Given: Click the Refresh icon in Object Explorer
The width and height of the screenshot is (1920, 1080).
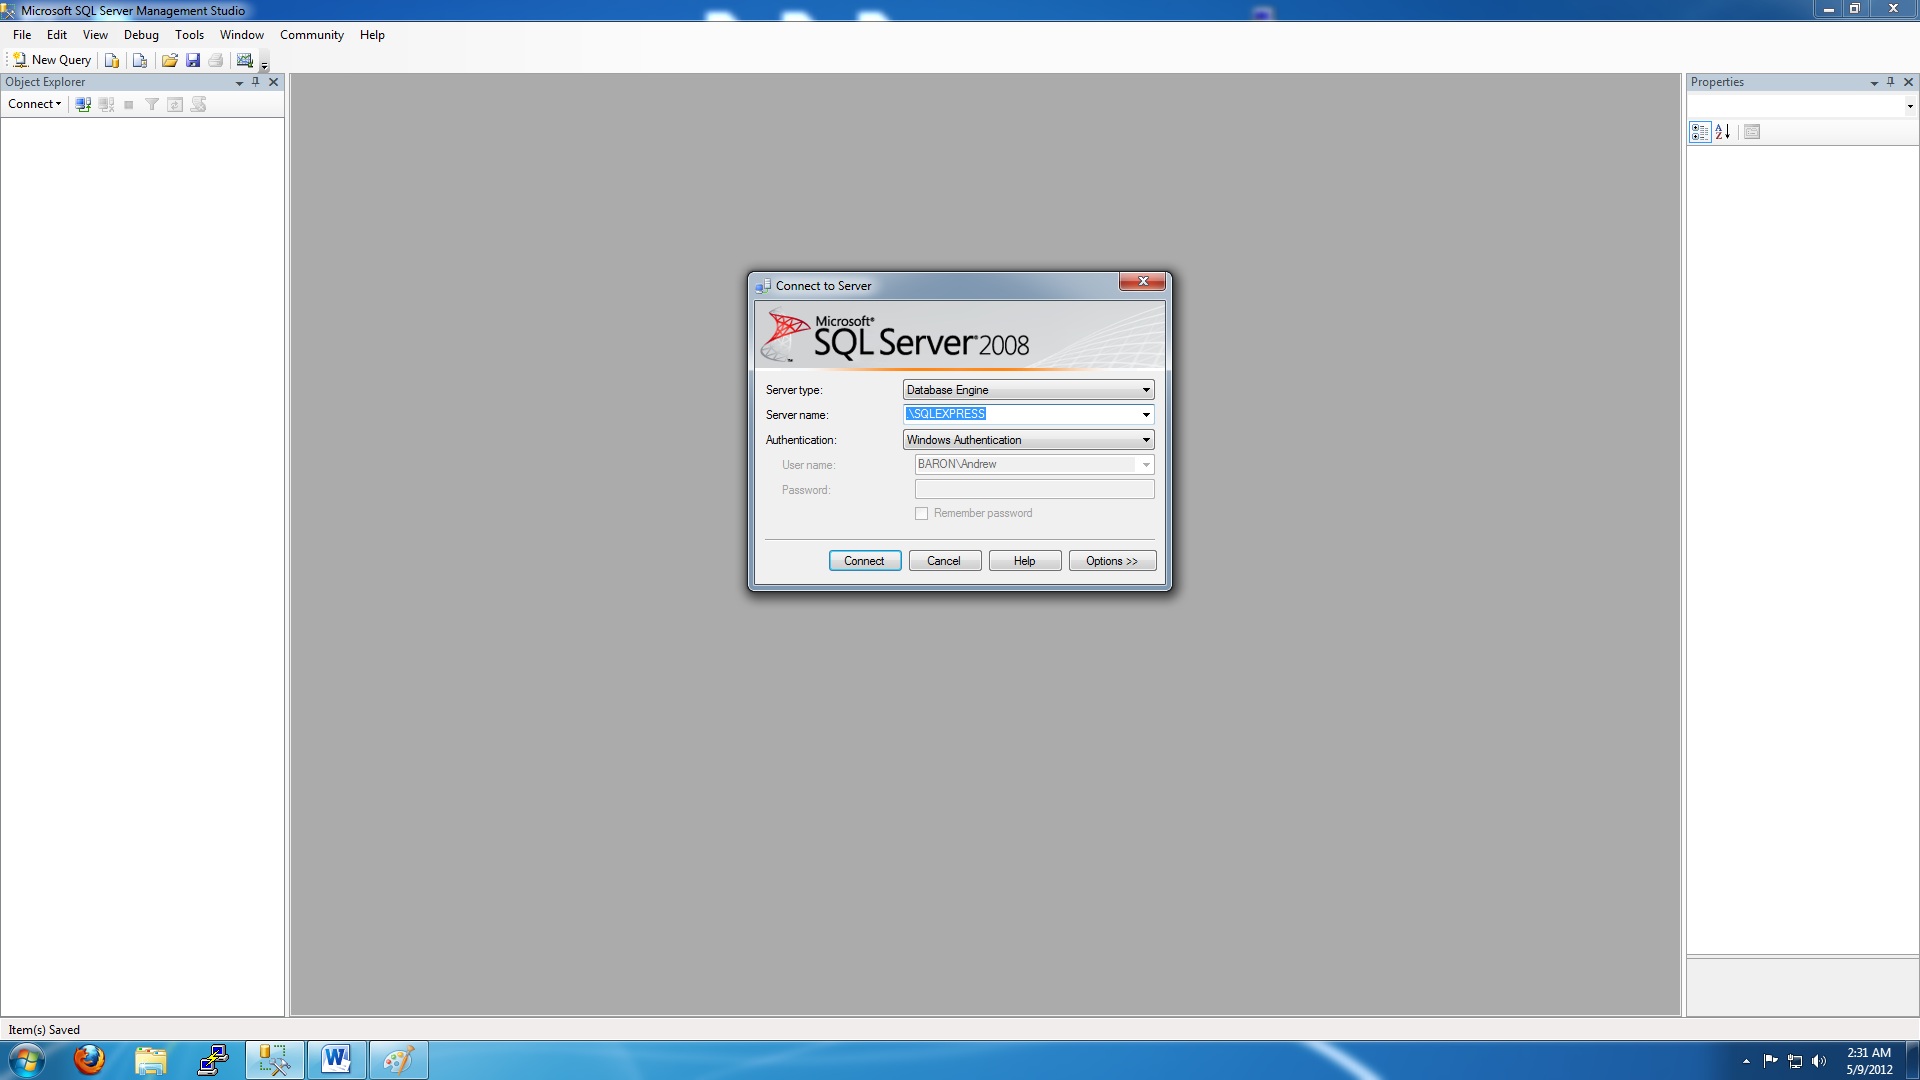Looking at the screenshot, I should coord(175,104).
